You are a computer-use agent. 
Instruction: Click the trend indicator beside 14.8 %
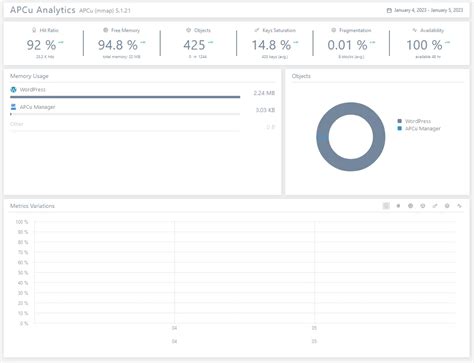pyautogui.click(x=296, y=42)
